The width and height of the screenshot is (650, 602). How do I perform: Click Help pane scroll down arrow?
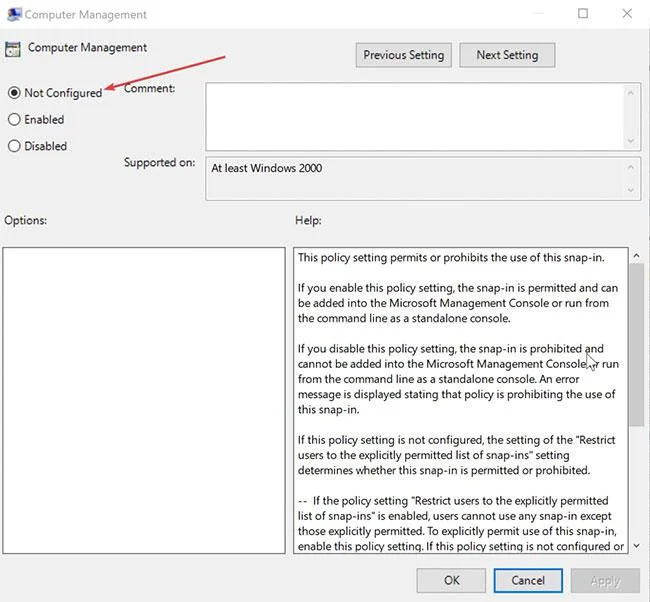(636, 546)
